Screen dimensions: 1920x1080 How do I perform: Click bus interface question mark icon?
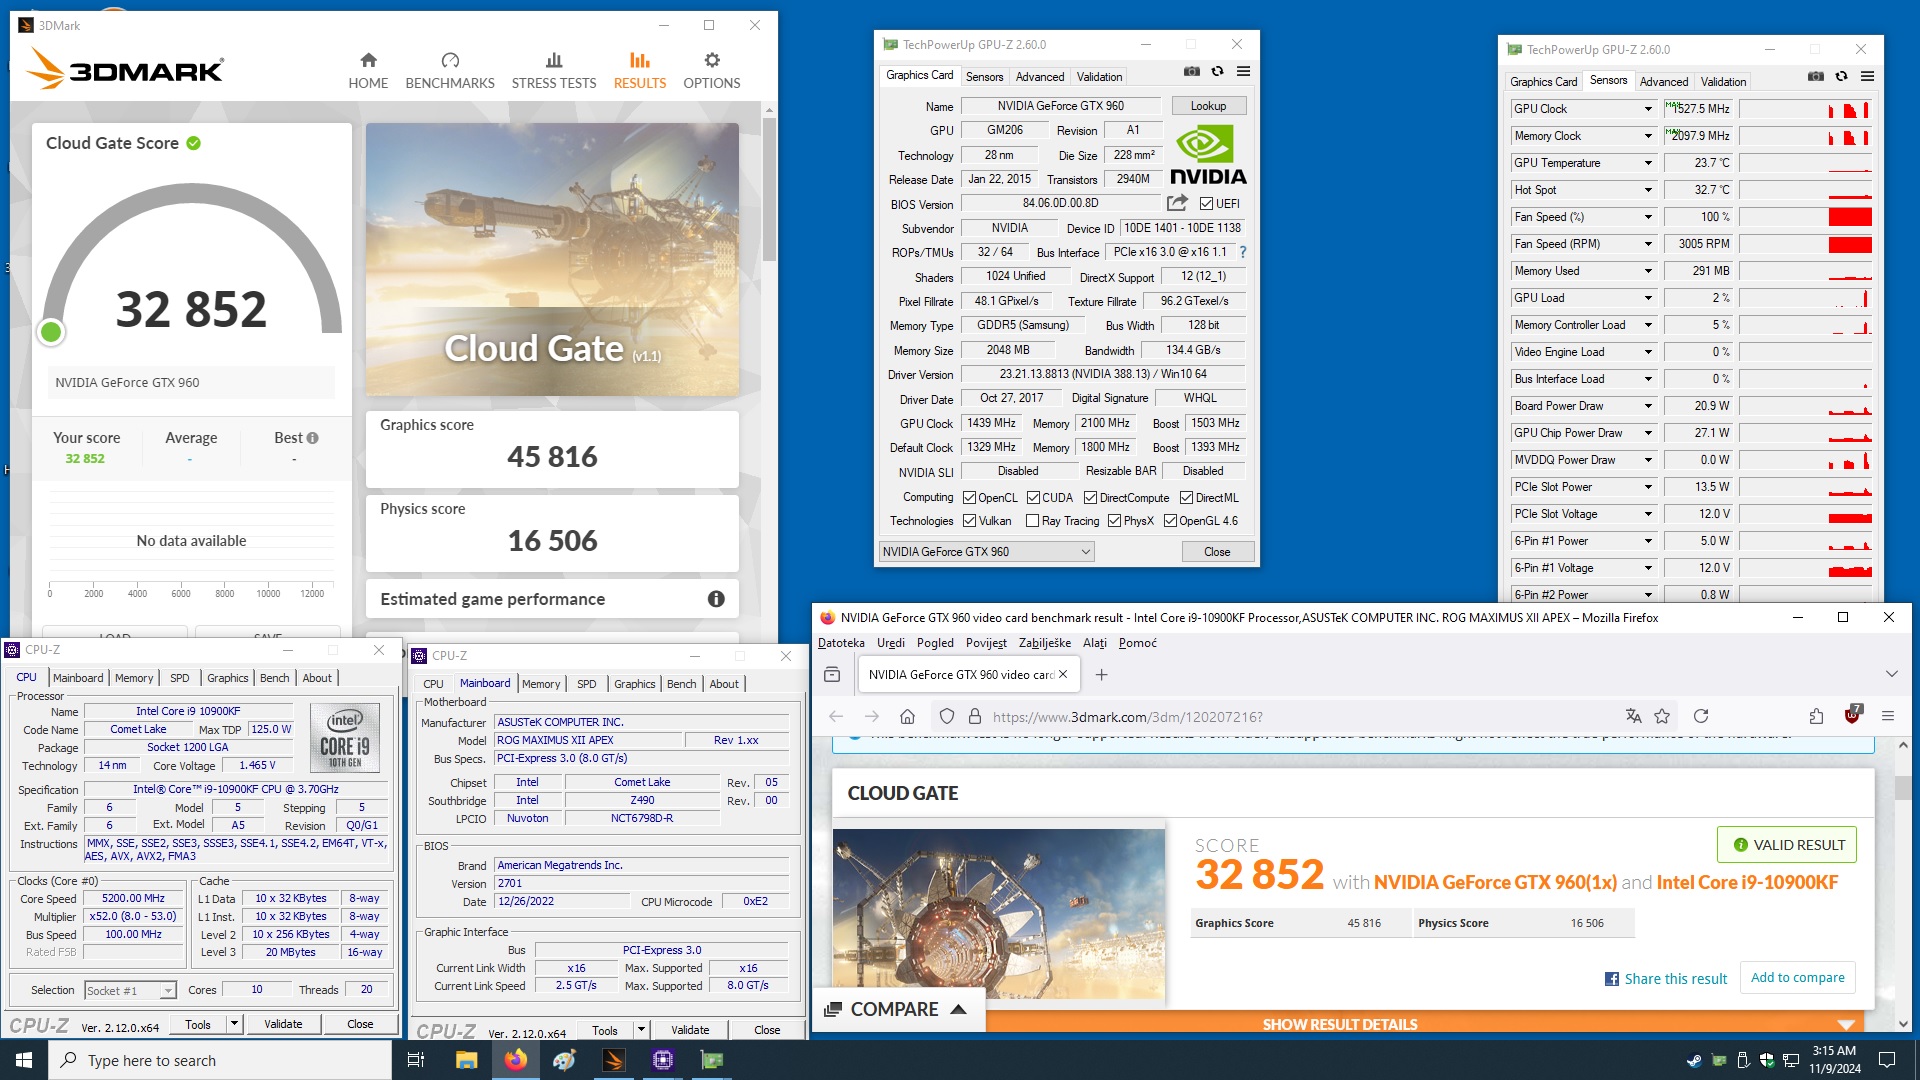coord(1243,252)
